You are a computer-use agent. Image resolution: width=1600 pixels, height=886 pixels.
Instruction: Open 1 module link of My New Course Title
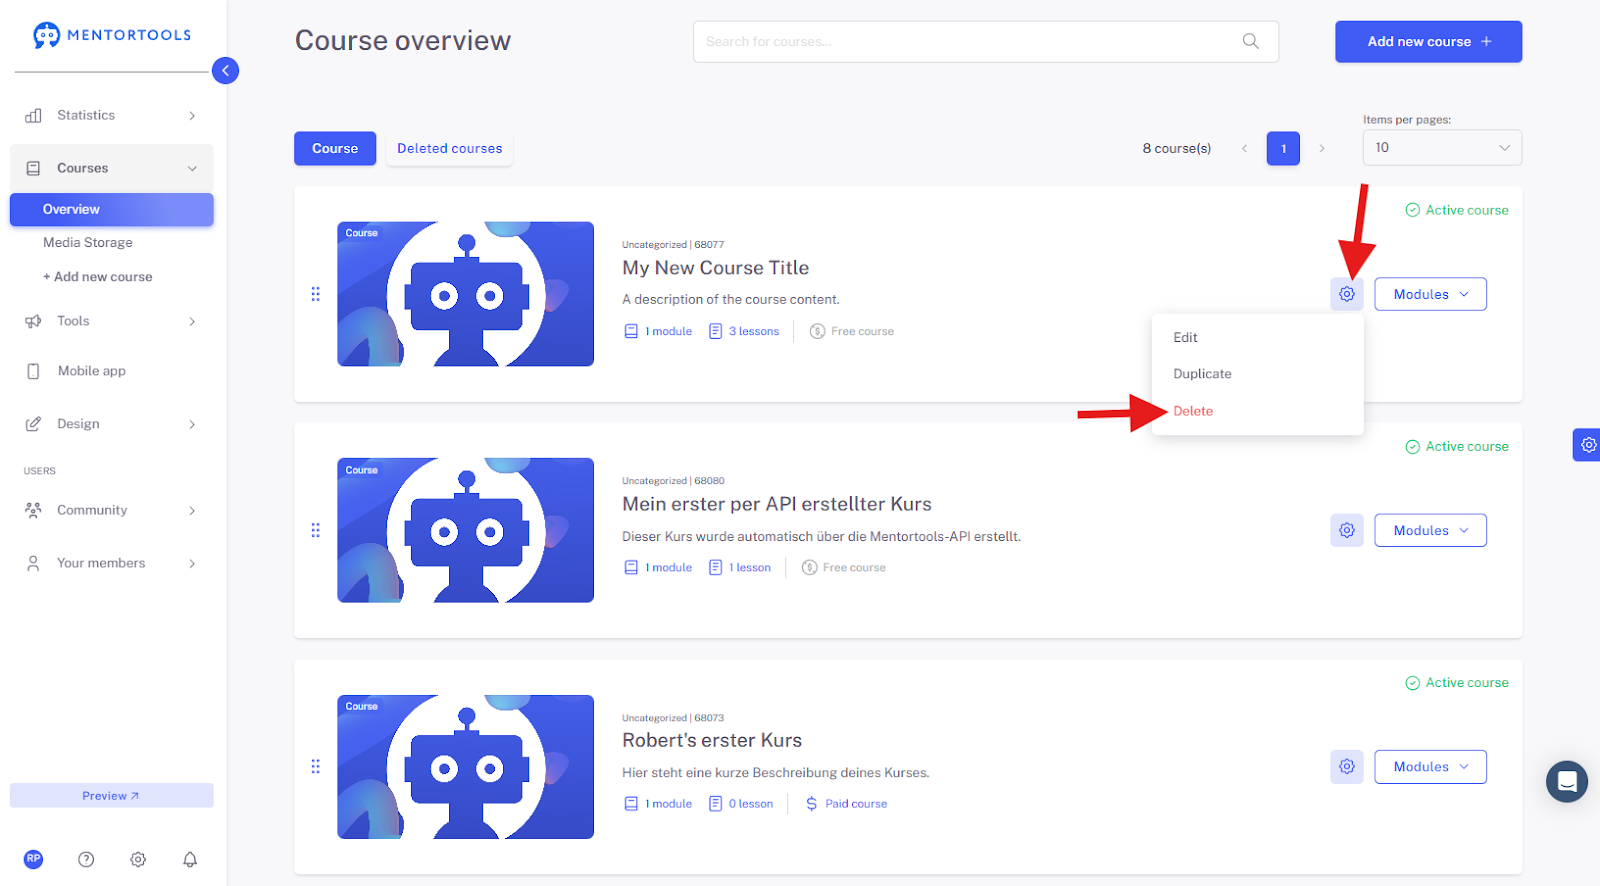(x=659, y=331)
